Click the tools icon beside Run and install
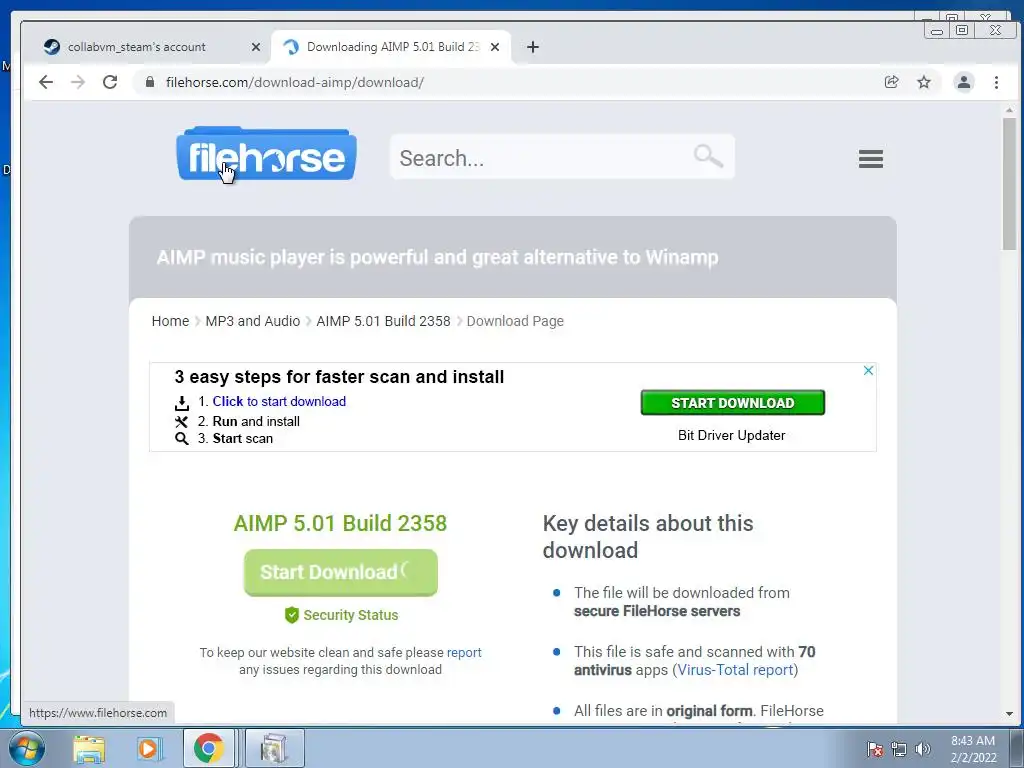Screen dimensions: 1024x768 coord(182,422)
